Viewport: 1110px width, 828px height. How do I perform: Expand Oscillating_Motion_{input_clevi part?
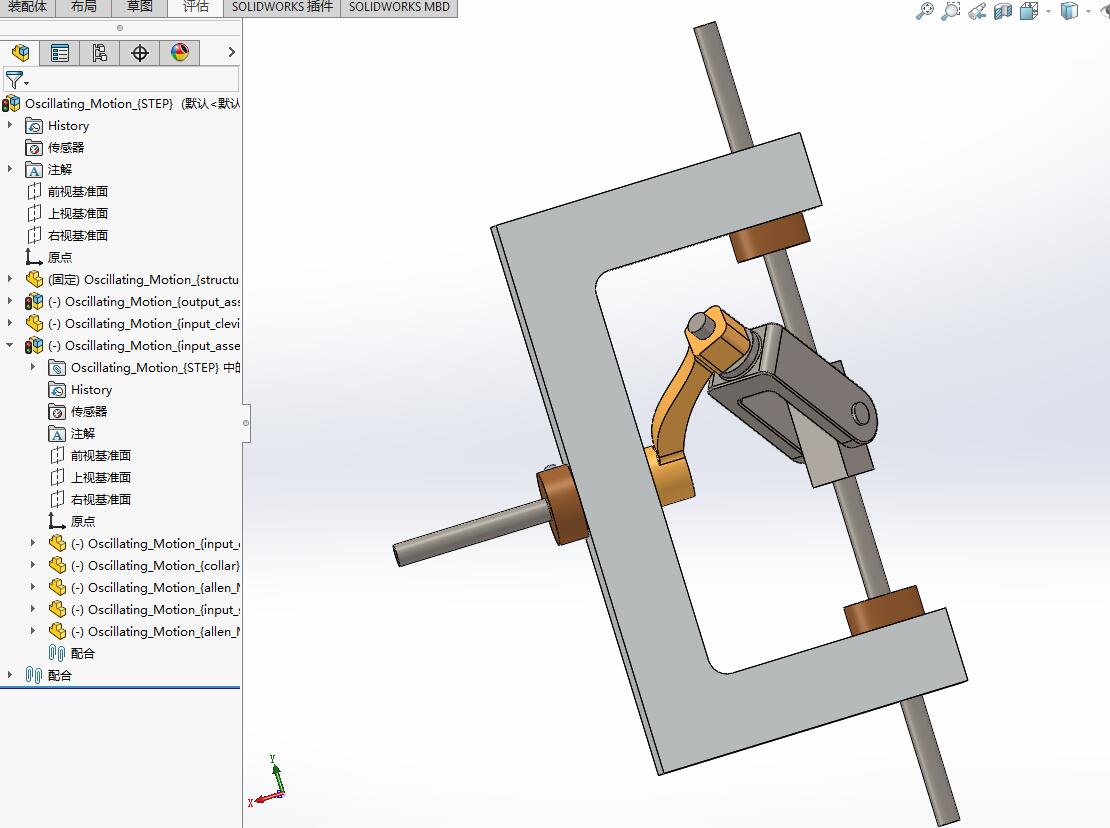point(10,323)
